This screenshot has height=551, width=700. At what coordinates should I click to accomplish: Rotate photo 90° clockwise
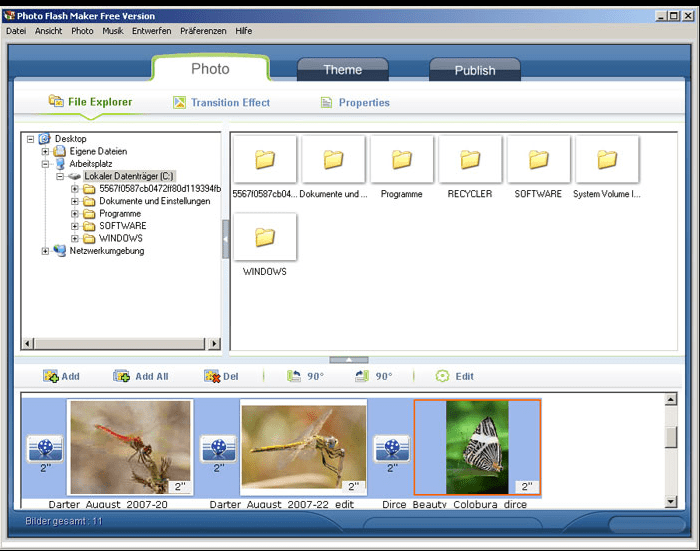click(362, 376)
